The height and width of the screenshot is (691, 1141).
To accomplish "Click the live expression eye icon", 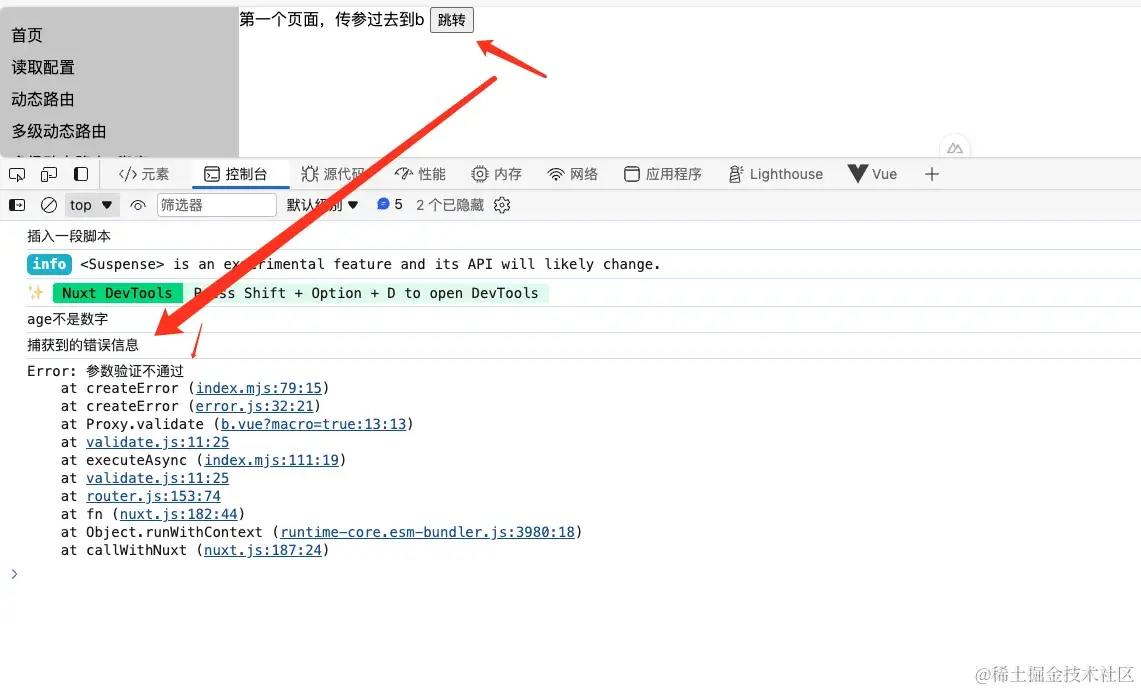I will [x=138, y=205].
